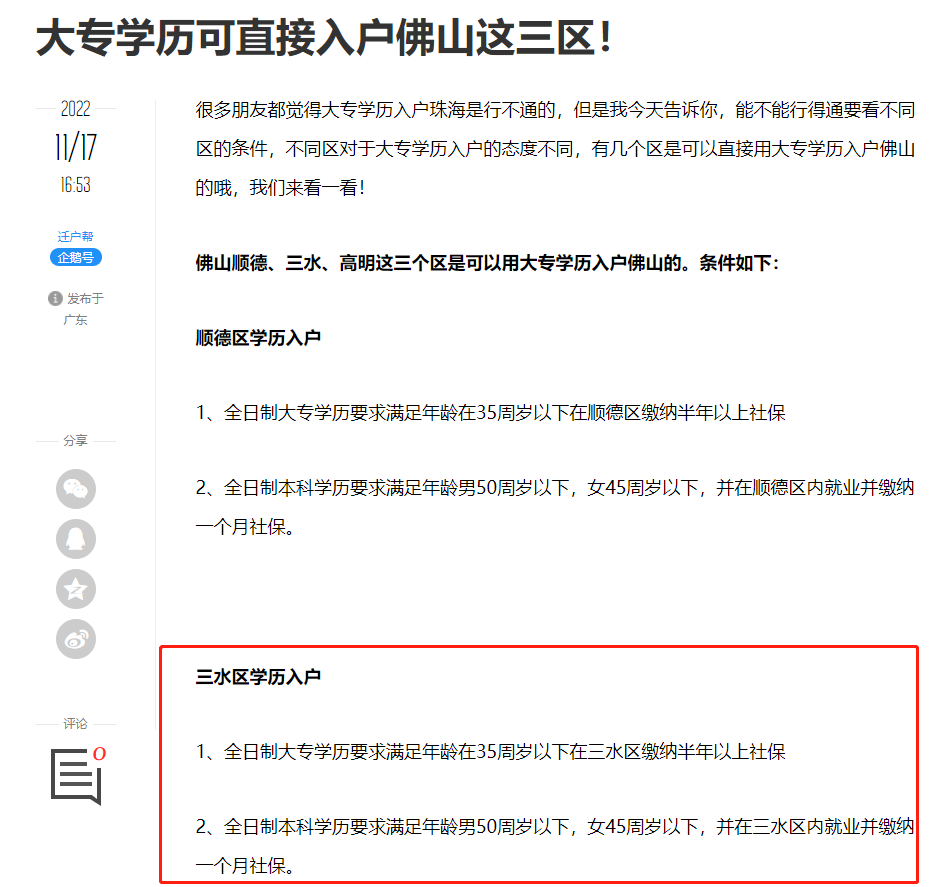Open the 迁户帮 author page
This screenshot has height=887, width=941.
75,237
